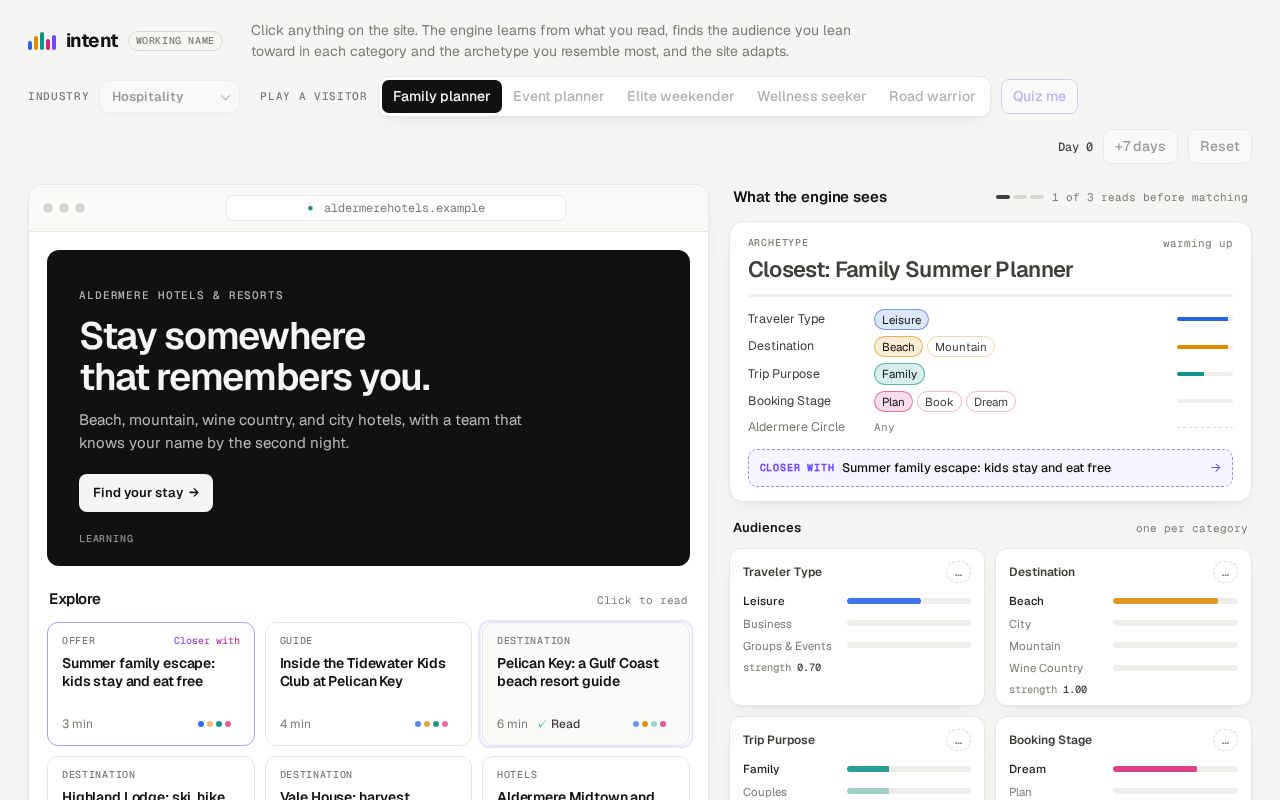
Task: Select the Dream booking stage chip
Action: (x=990, y=402)
